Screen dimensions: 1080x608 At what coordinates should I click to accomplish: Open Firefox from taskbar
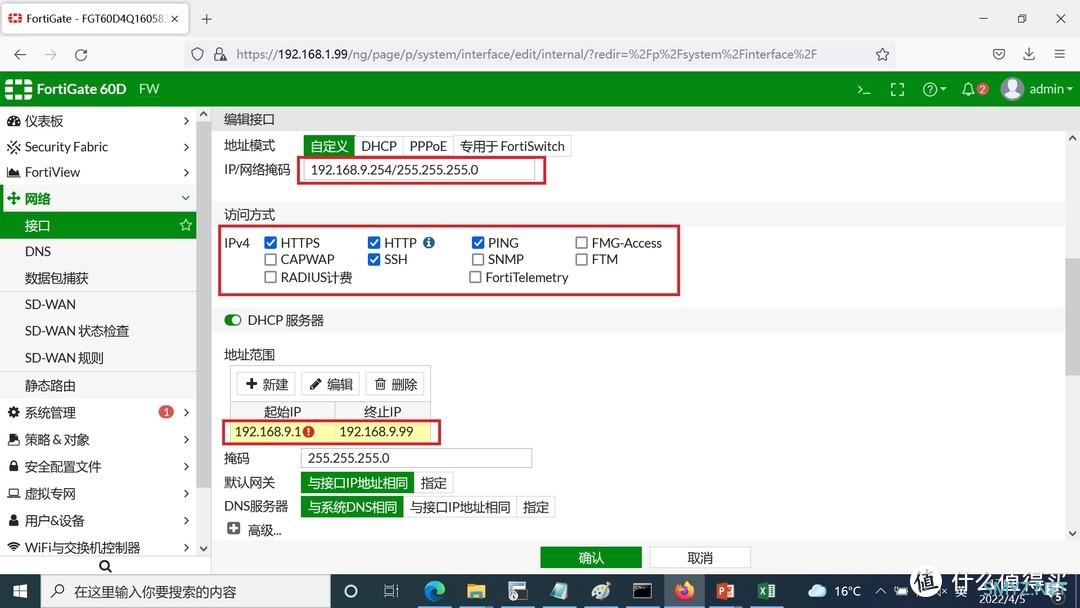click(684, 591)
